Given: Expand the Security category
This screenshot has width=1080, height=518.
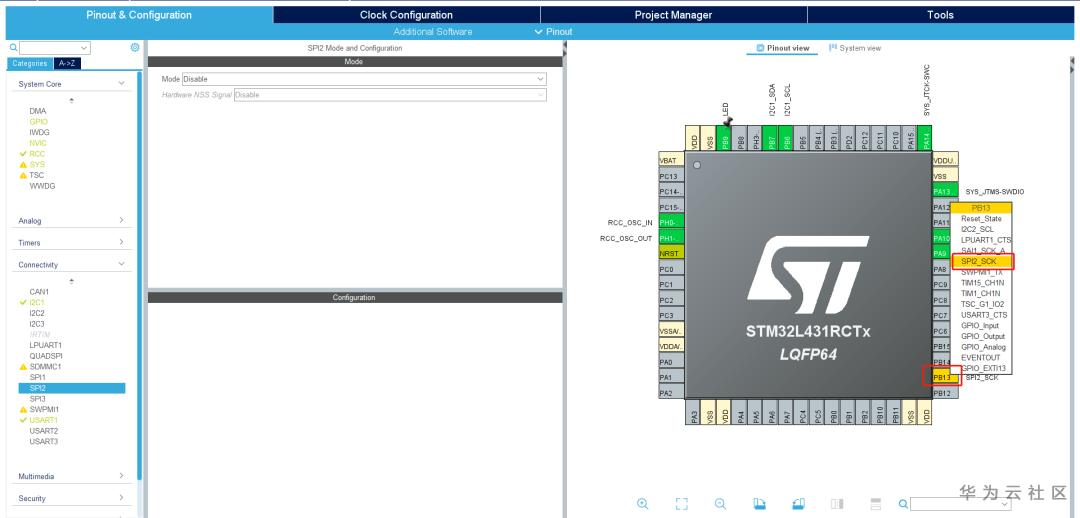Looking at the screenshot, I should click(x=122, y=498).
